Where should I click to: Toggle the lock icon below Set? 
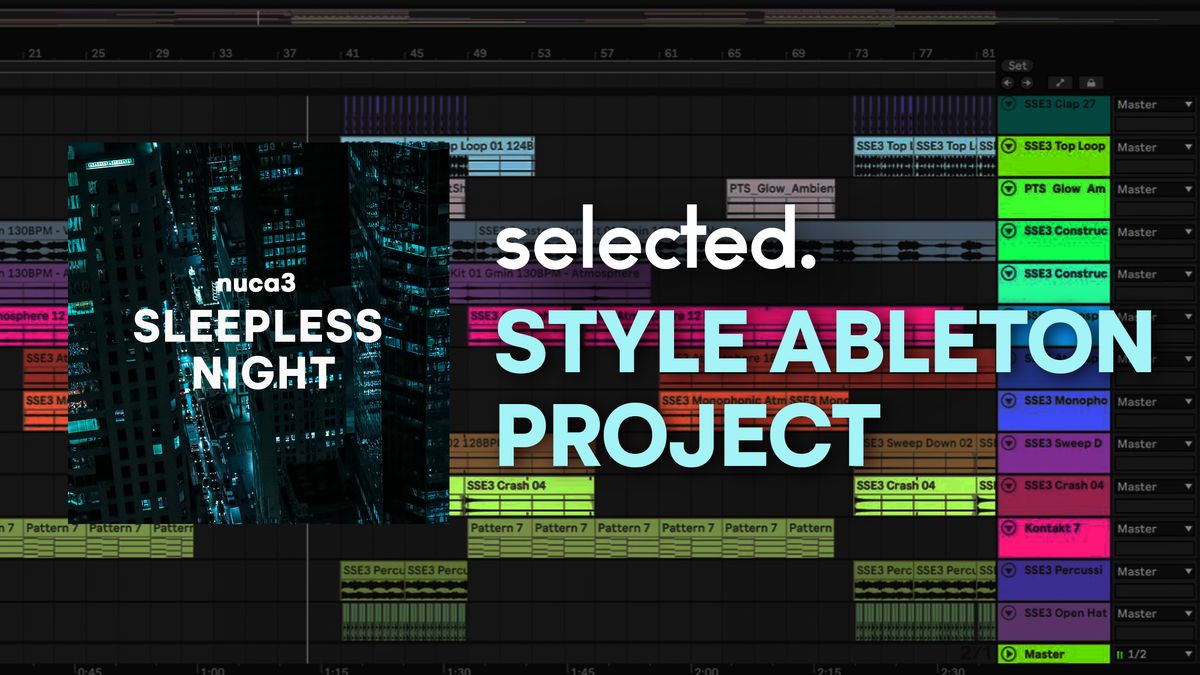coord(1090,82)
